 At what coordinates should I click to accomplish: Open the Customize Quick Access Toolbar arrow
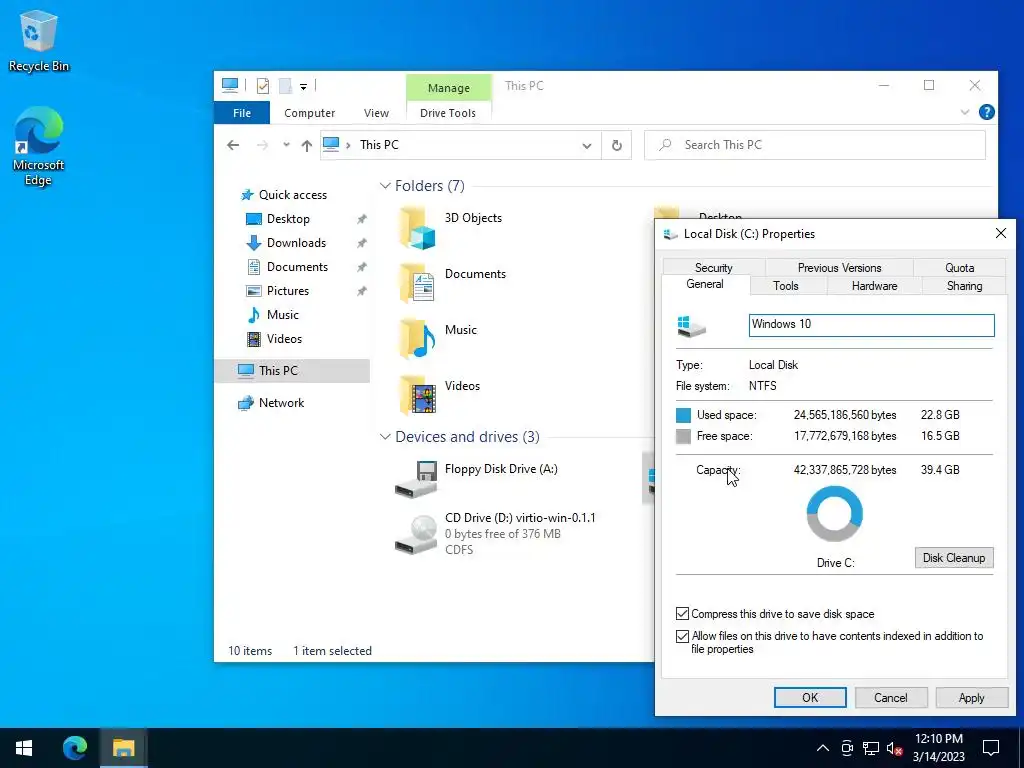point(304,86)
